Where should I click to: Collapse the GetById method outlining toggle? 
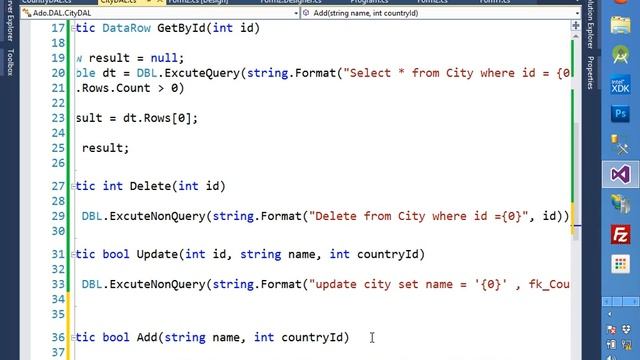[x=73, y=28]
